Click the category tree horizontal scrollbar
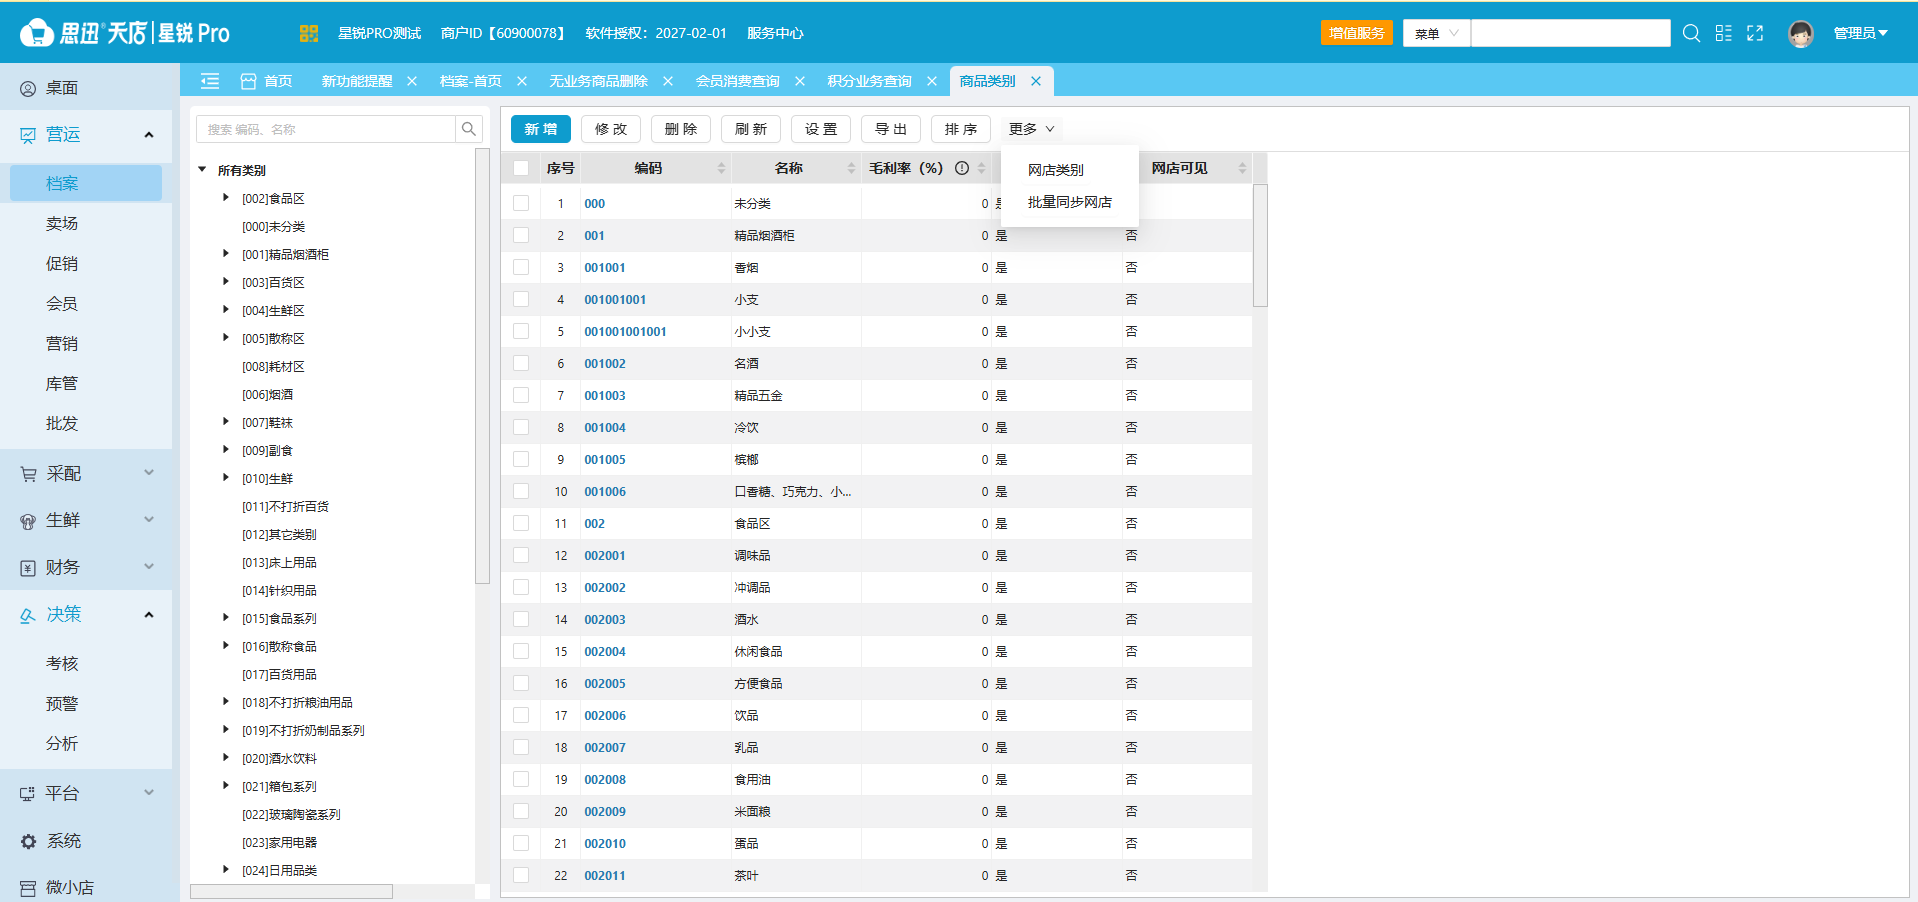 coord(291,891)
